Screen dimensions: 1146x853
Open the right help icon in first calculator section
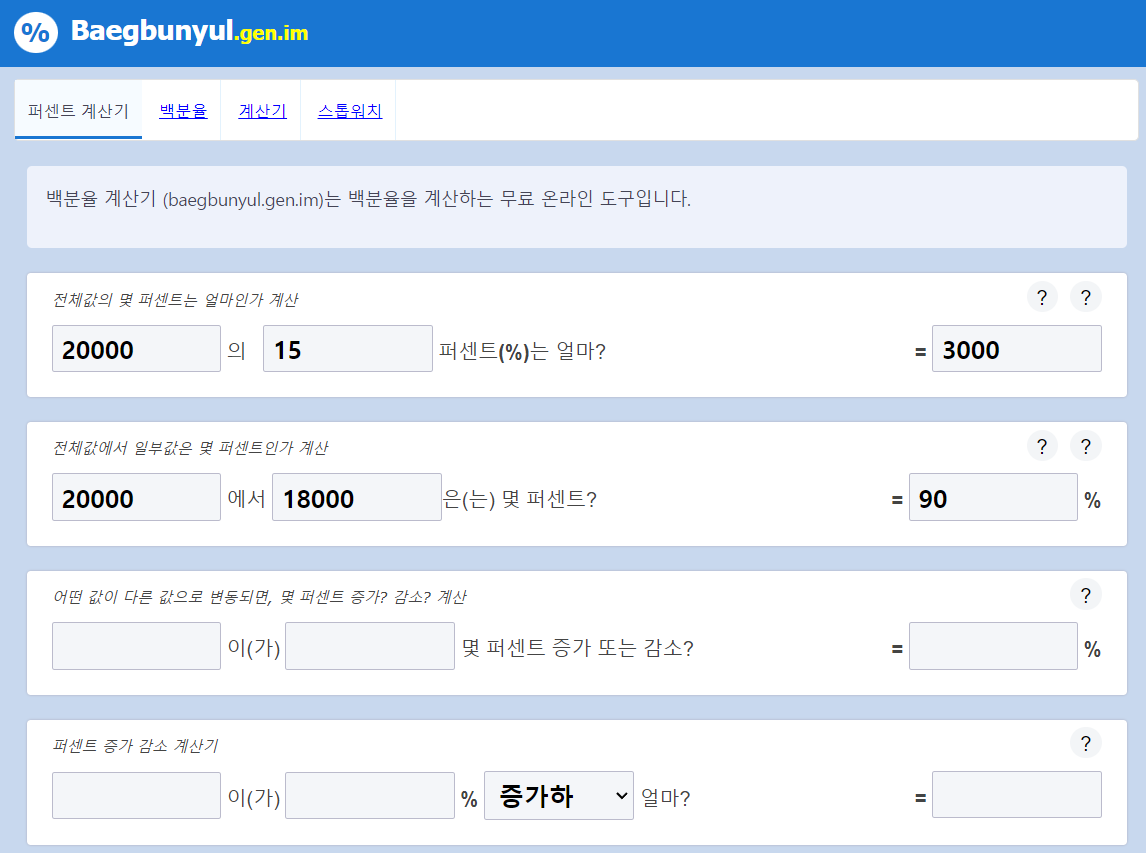(1086, 297)
